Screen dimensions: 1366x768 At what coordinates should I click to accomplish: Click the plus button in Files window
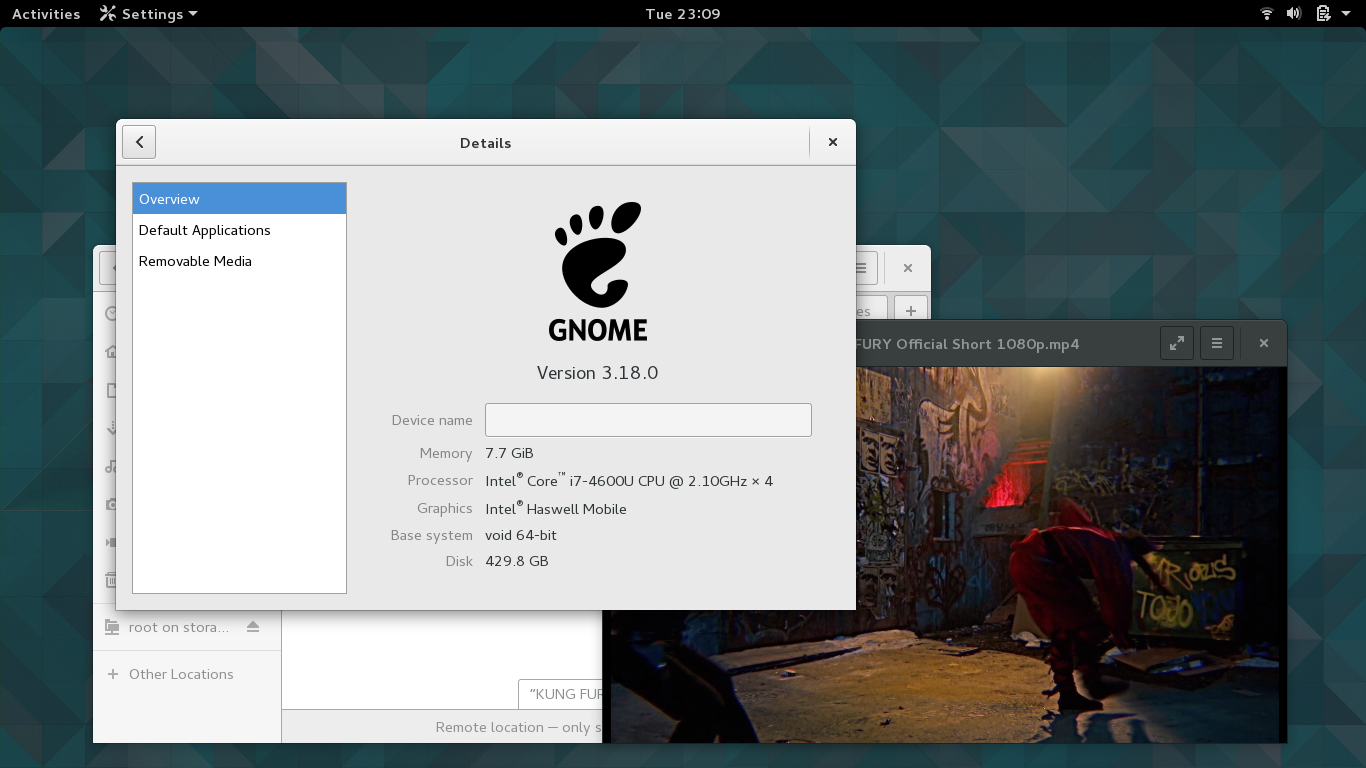[x=911, y=310]
